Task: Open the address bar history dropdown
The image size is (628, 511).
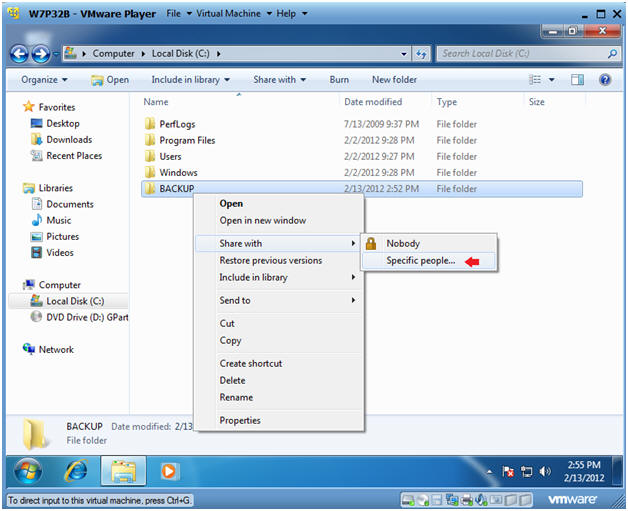Action: tap(404, 54)
